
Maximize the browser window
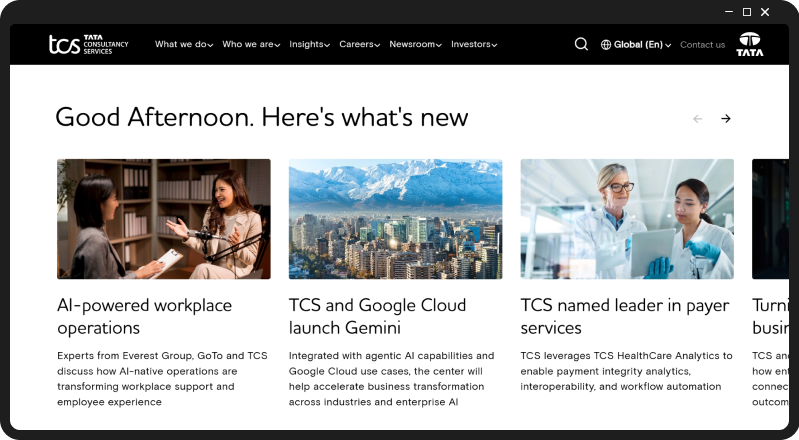[x=747, y=12]
